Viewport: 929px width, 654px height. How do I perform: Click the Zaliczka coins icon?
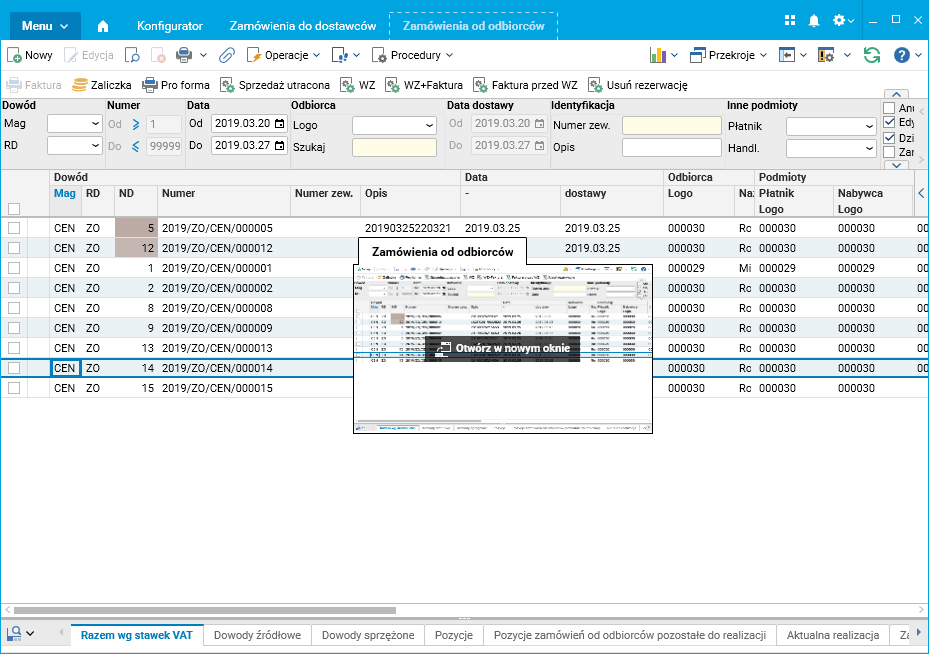[80, 85]
